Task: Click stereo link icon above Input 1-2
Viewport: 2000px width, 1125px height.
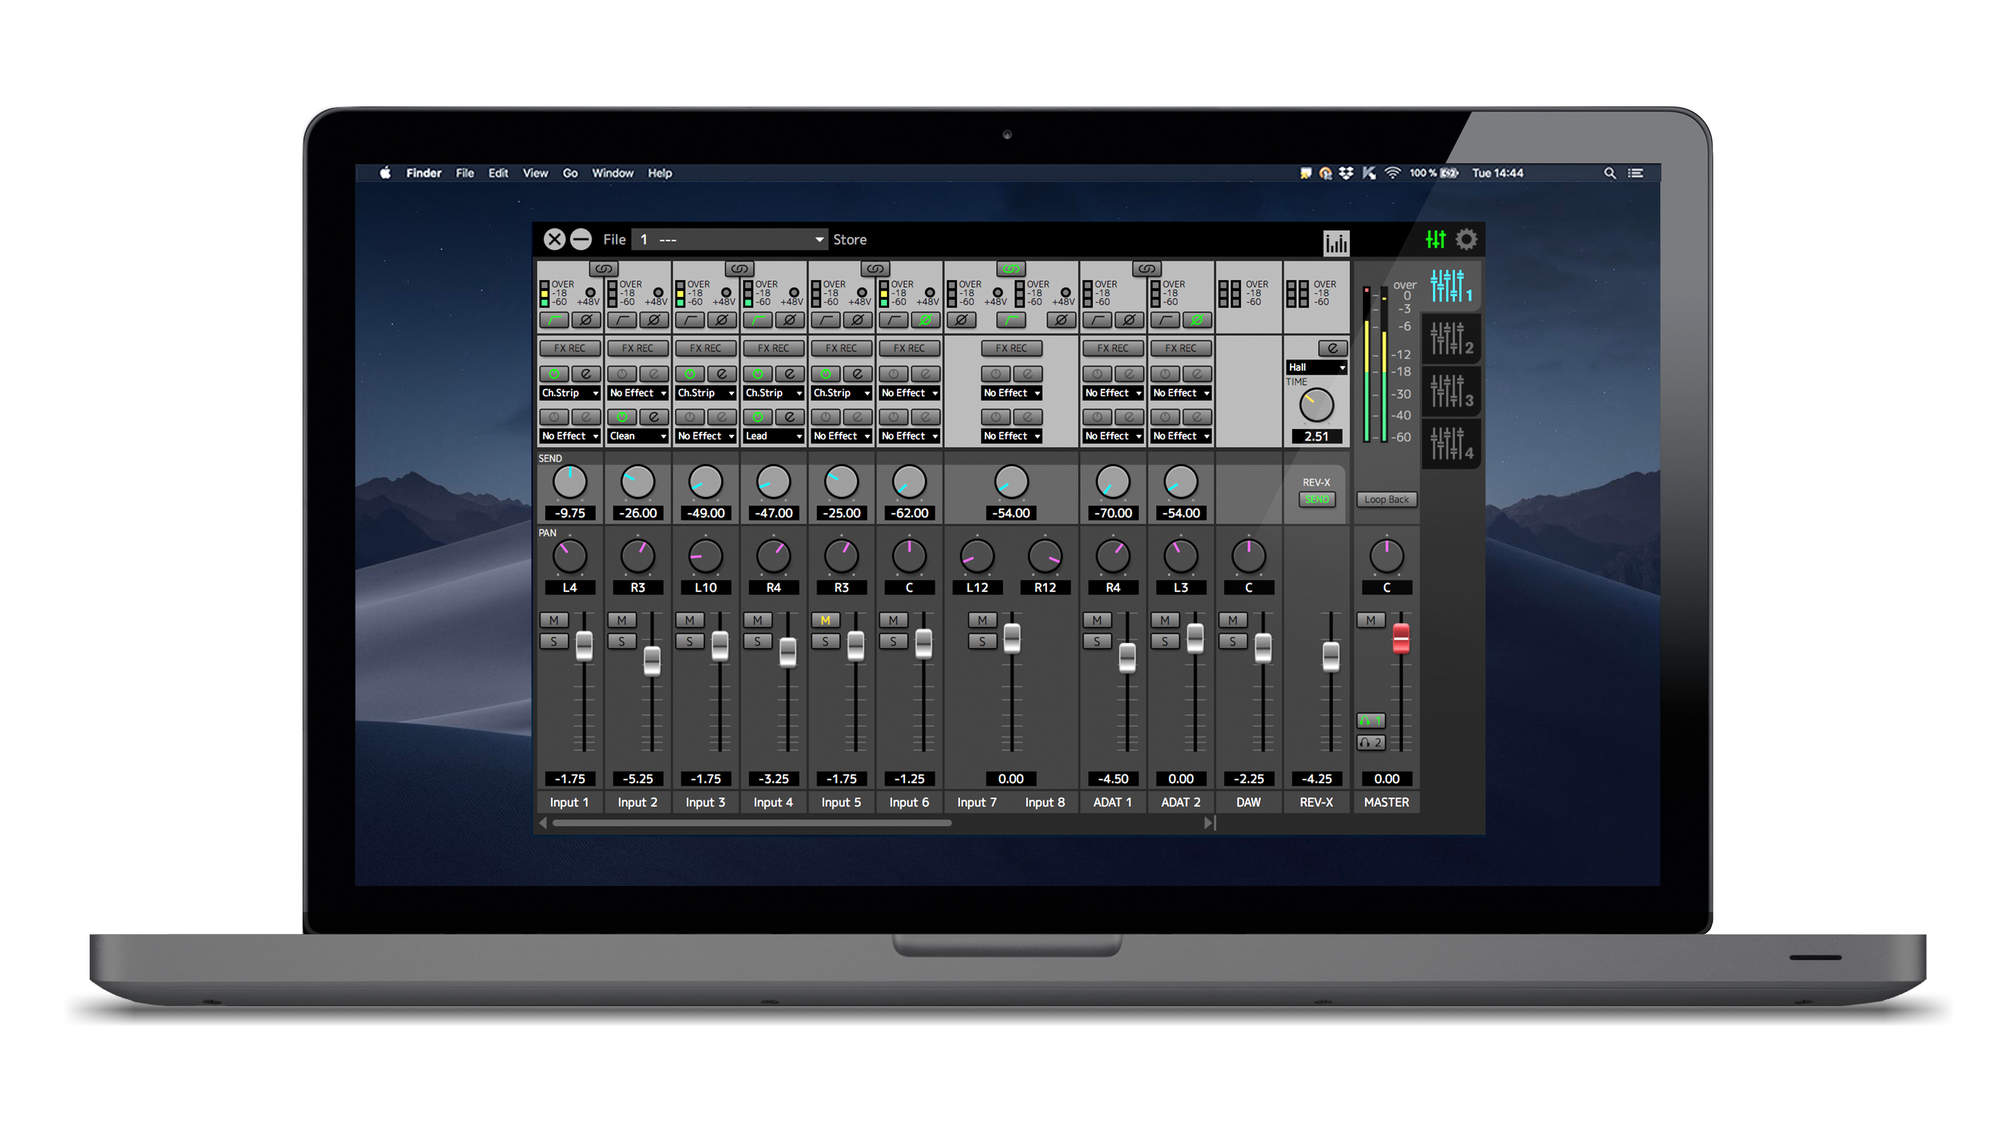Action: (x=603, y=269)
